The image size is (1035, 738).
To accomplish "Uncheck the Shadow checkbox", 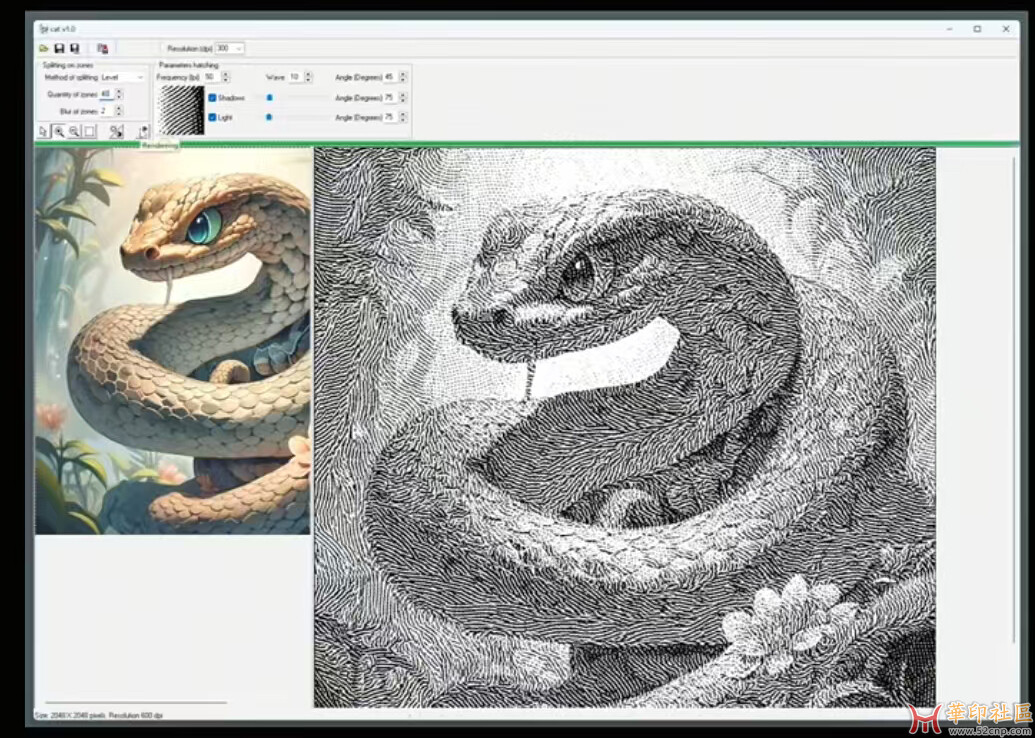I will pyautogui.click(x=212, y=98).
